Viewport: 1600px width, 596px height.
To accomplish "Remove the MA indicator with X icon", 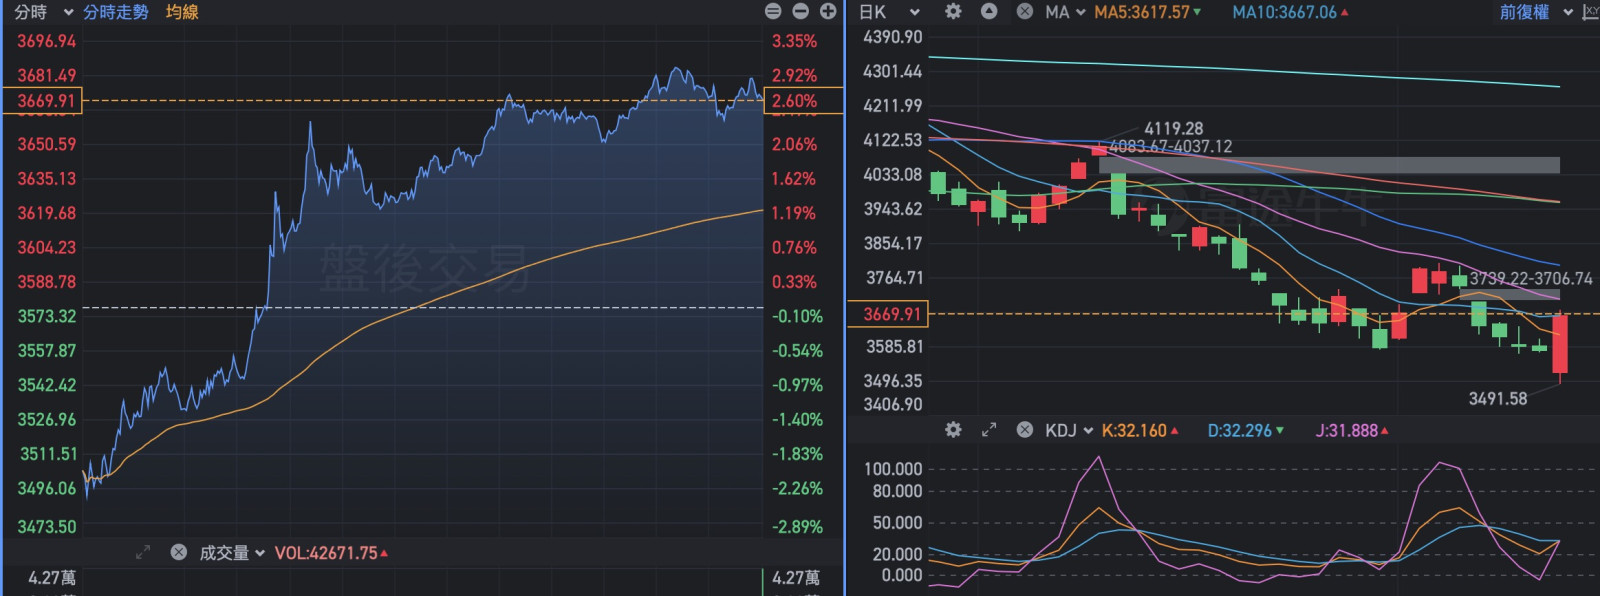I will point(1025,11).
